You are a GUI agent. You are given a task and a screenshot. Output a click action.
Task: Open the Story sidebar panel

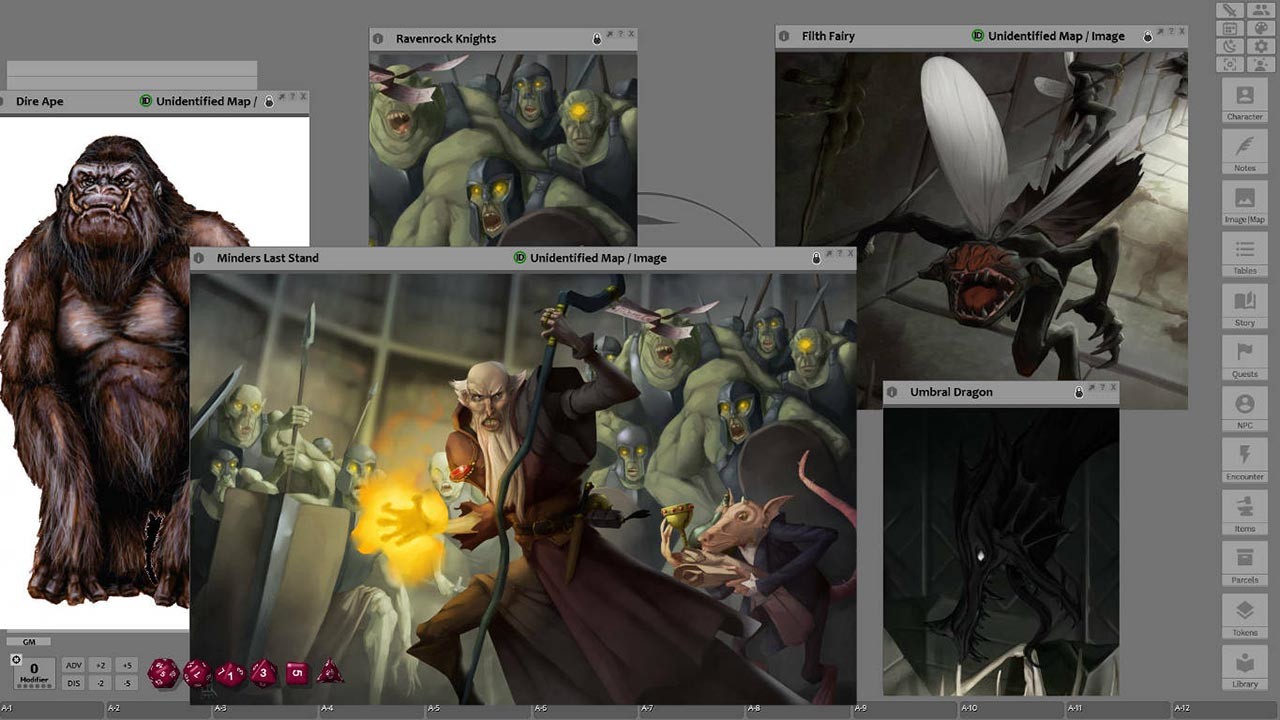[1244, 306]
